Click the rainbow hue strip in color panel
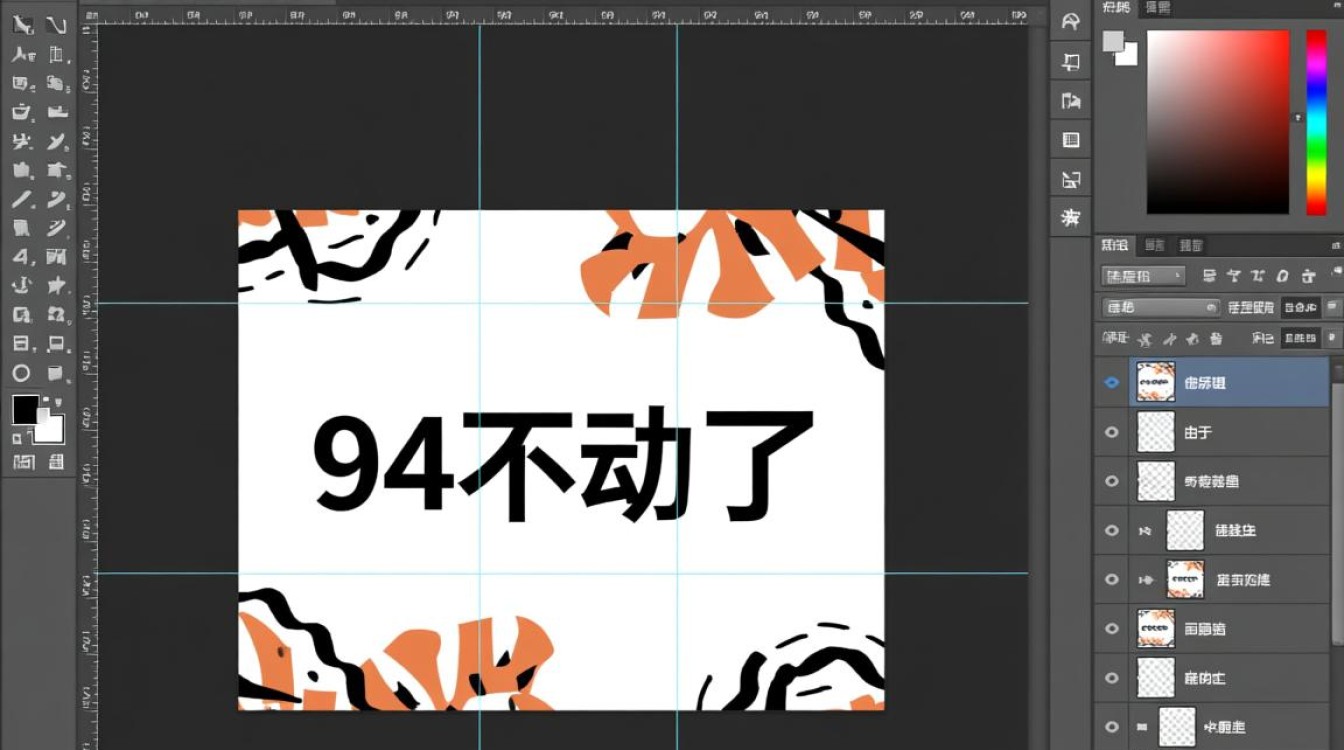1344x750 pixels. tap(1316, 122)
